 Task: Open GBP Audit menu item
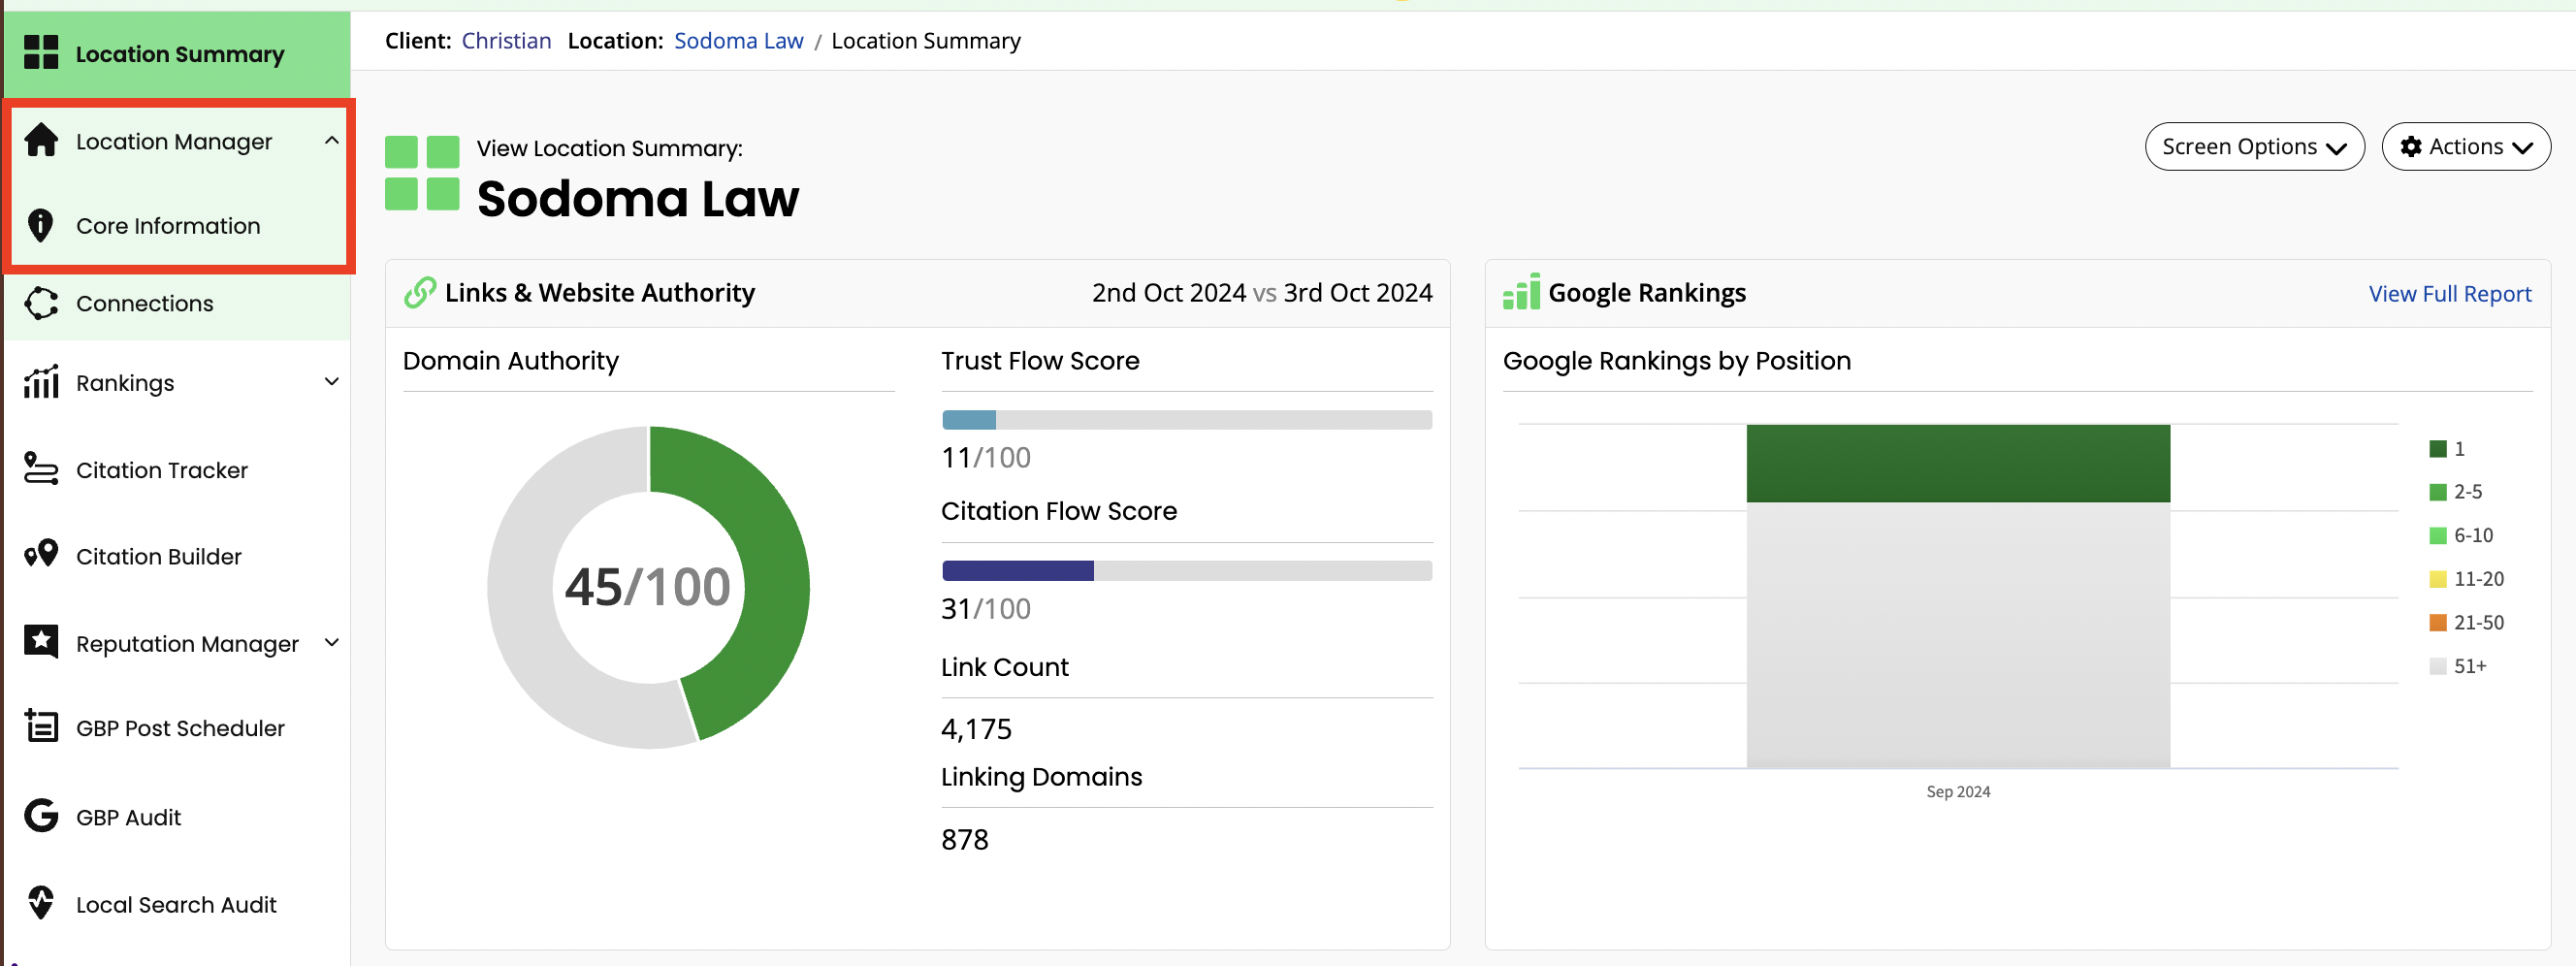pyautogui.click(x=177, y=817)
